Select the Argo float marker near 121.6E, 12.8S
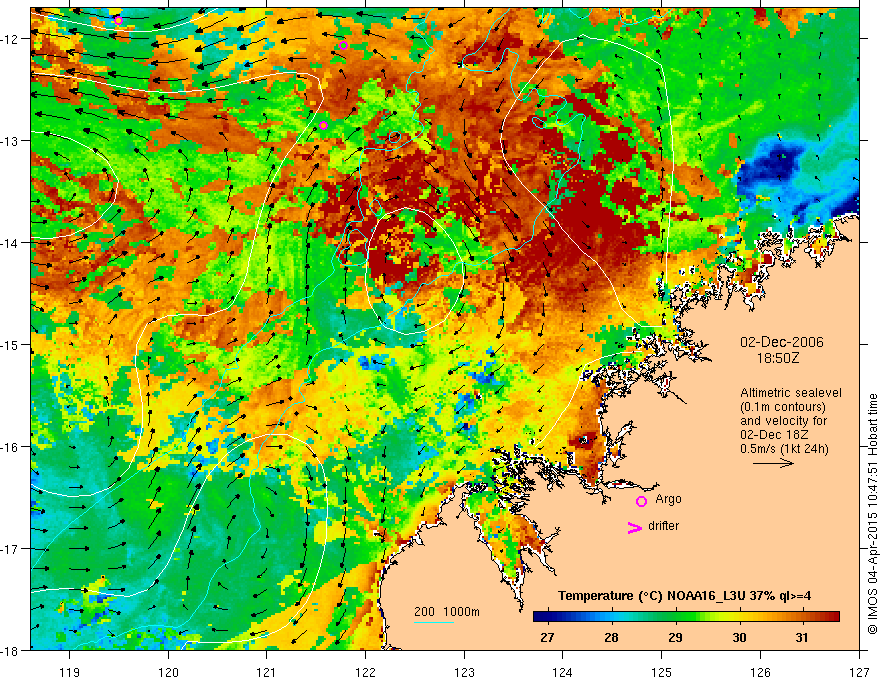This screenshot has height=680, width=880. pyautogui.click(x=323, y=125)
